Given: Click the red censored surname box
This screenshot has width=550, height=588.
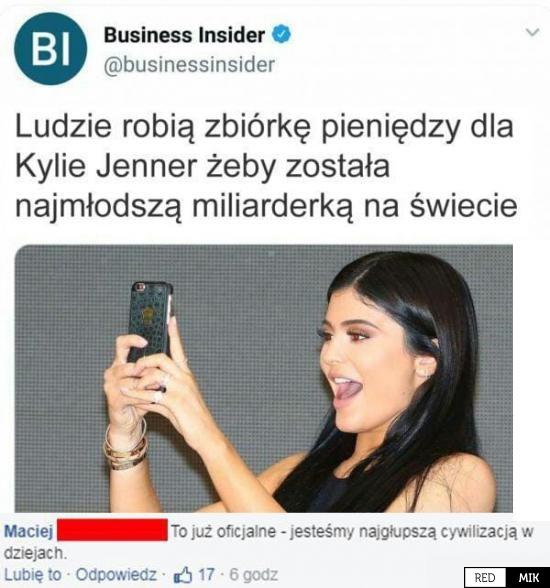Looking at the screenshot, I should click(x=112, y=530).
